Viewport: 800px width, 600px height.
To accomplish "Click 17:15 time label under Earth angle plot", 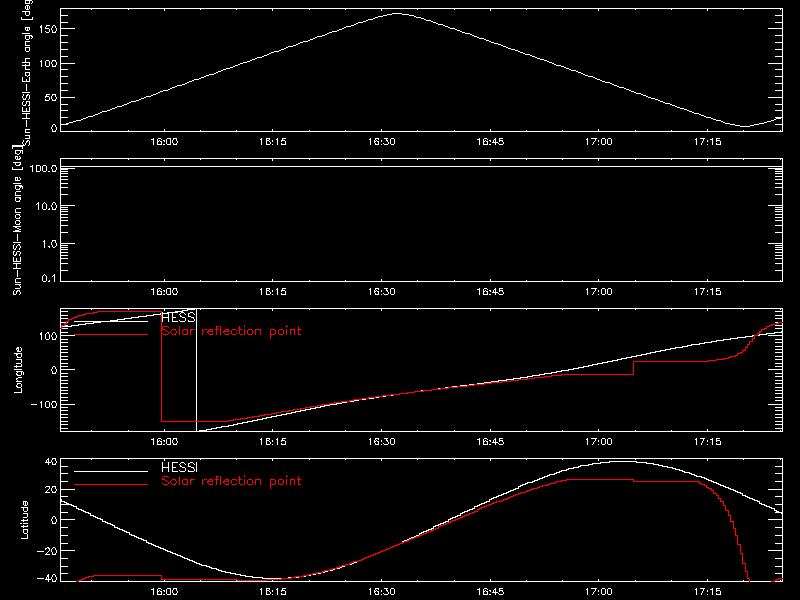I will (x=708, y=142).
